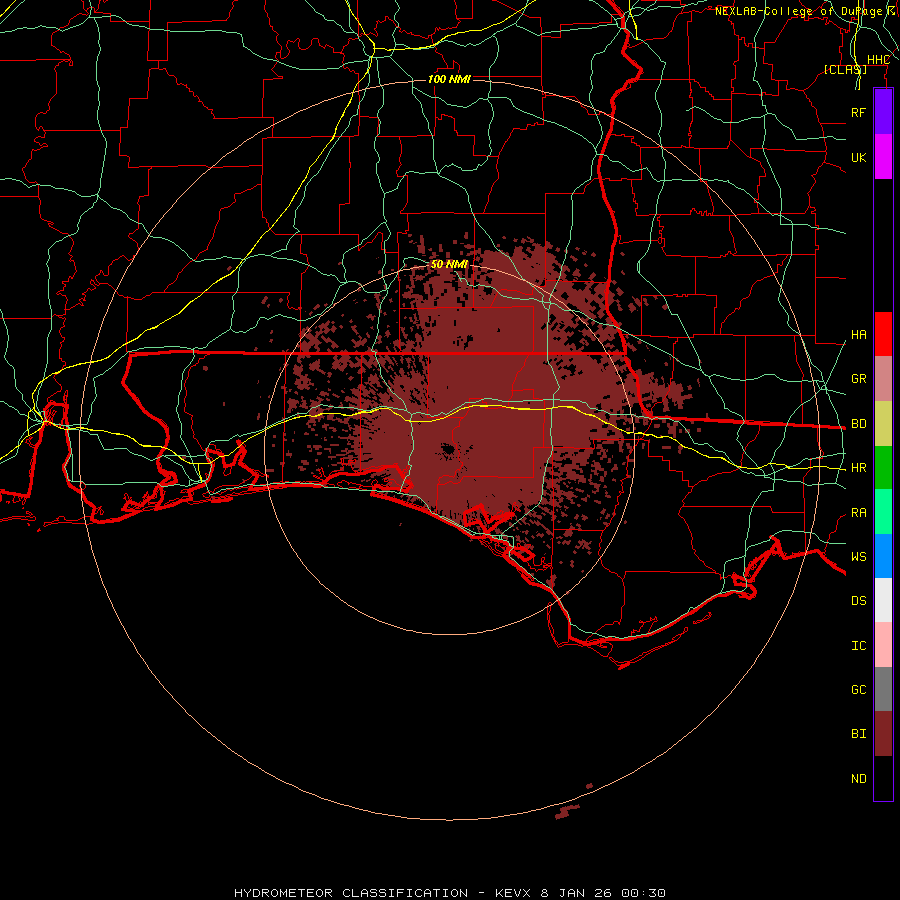Click the light pink IC legend swatch
This screenshot has width=900, height=900.
(883, 645)
